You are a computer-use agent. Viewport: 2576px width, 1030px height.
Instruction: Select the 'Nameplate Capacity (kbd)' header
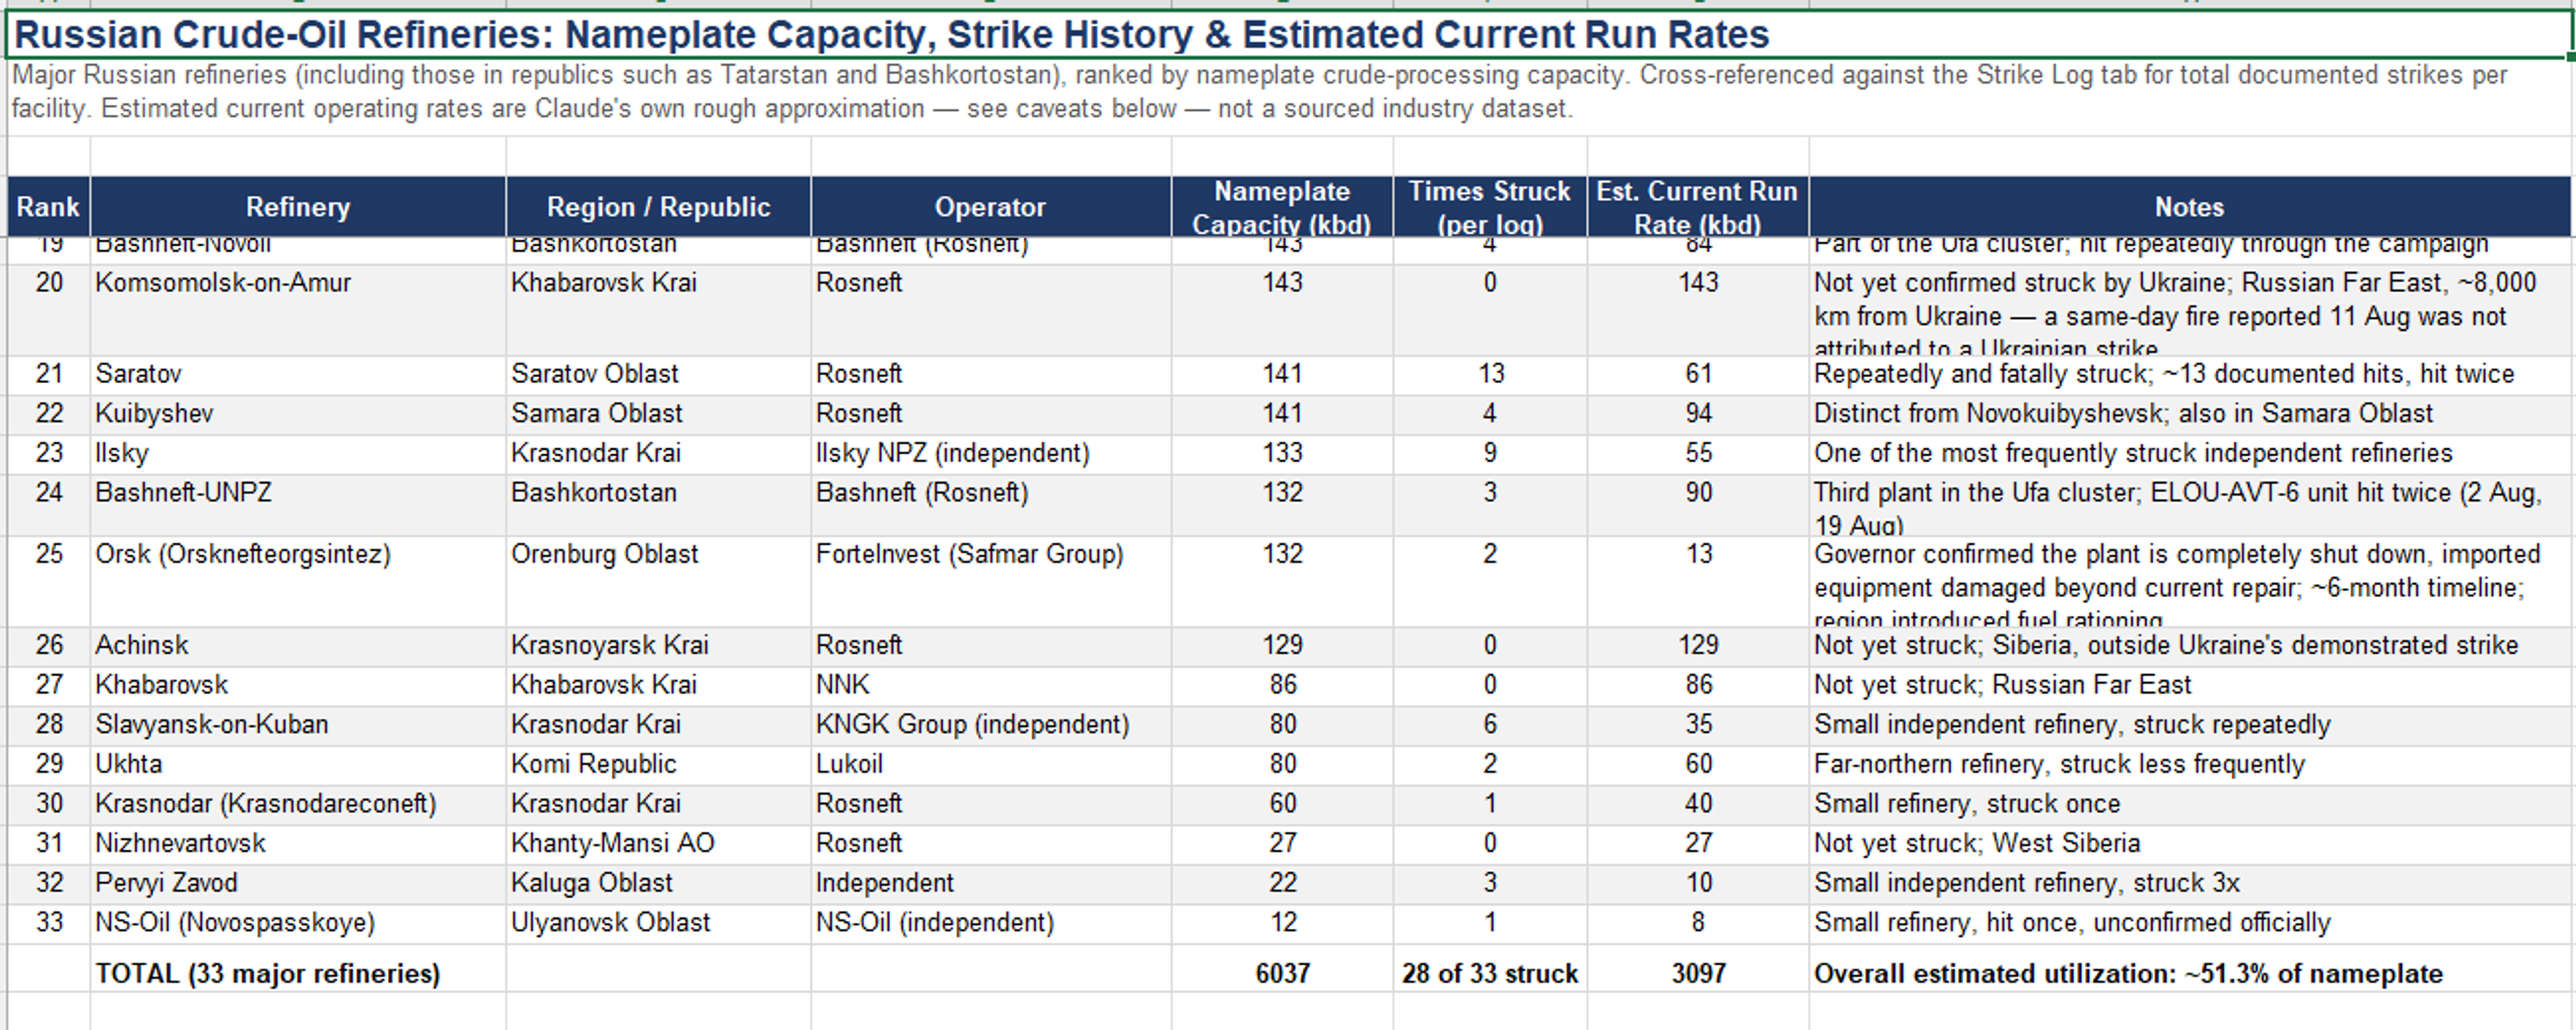click(1282, 207)
